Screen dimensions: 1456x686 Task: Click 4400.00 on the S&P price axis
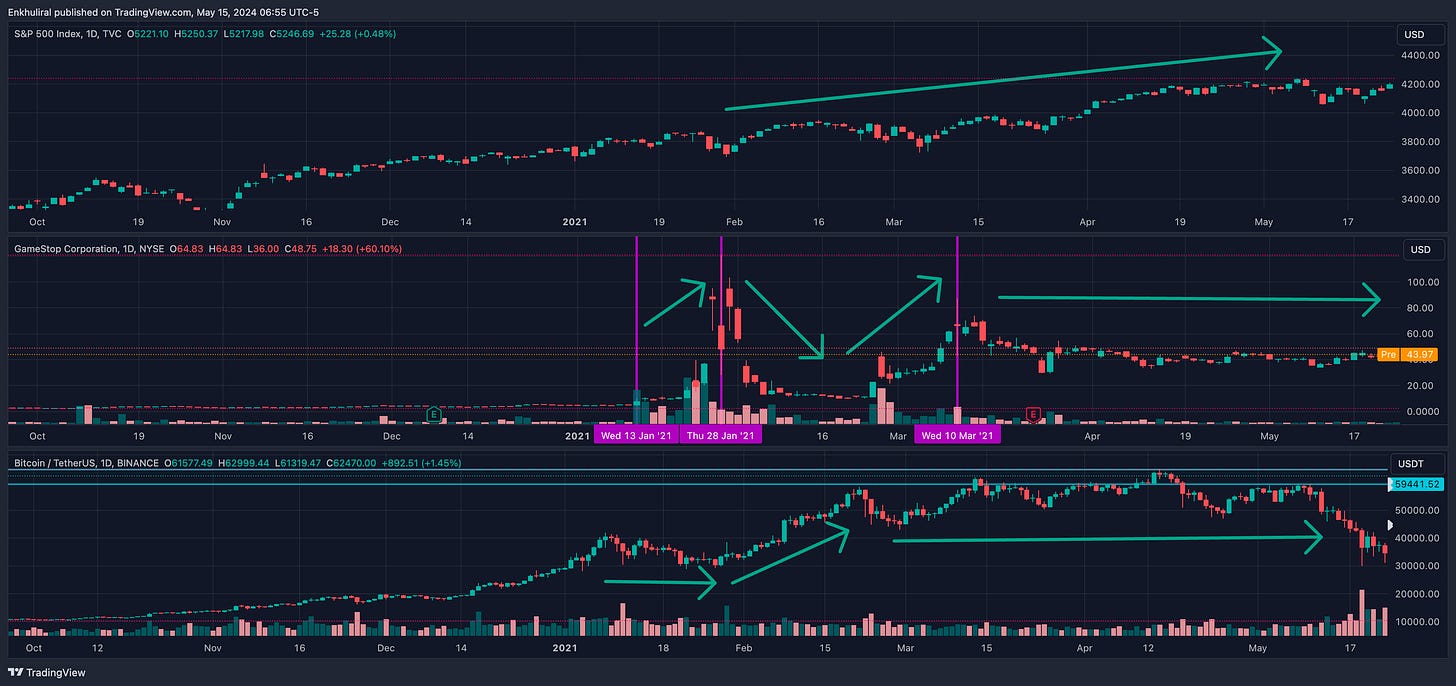pos(1420,56)
